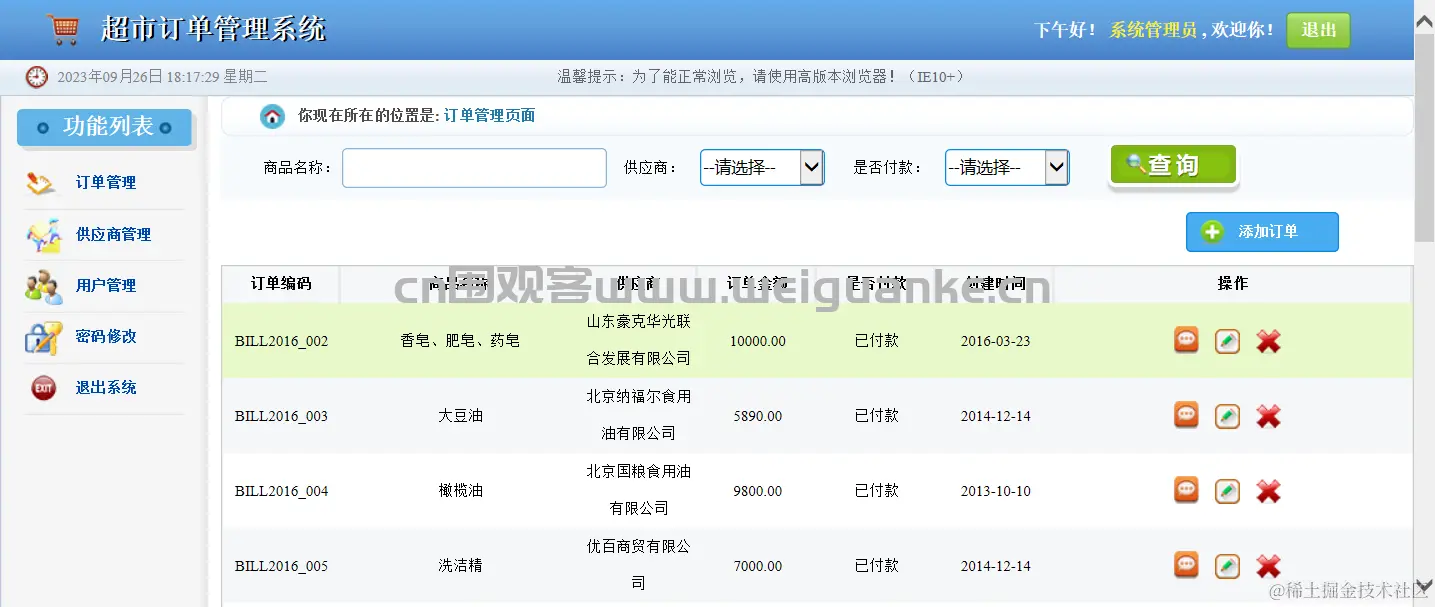Click the 订单编码 column header

click(x=281, y=284)
